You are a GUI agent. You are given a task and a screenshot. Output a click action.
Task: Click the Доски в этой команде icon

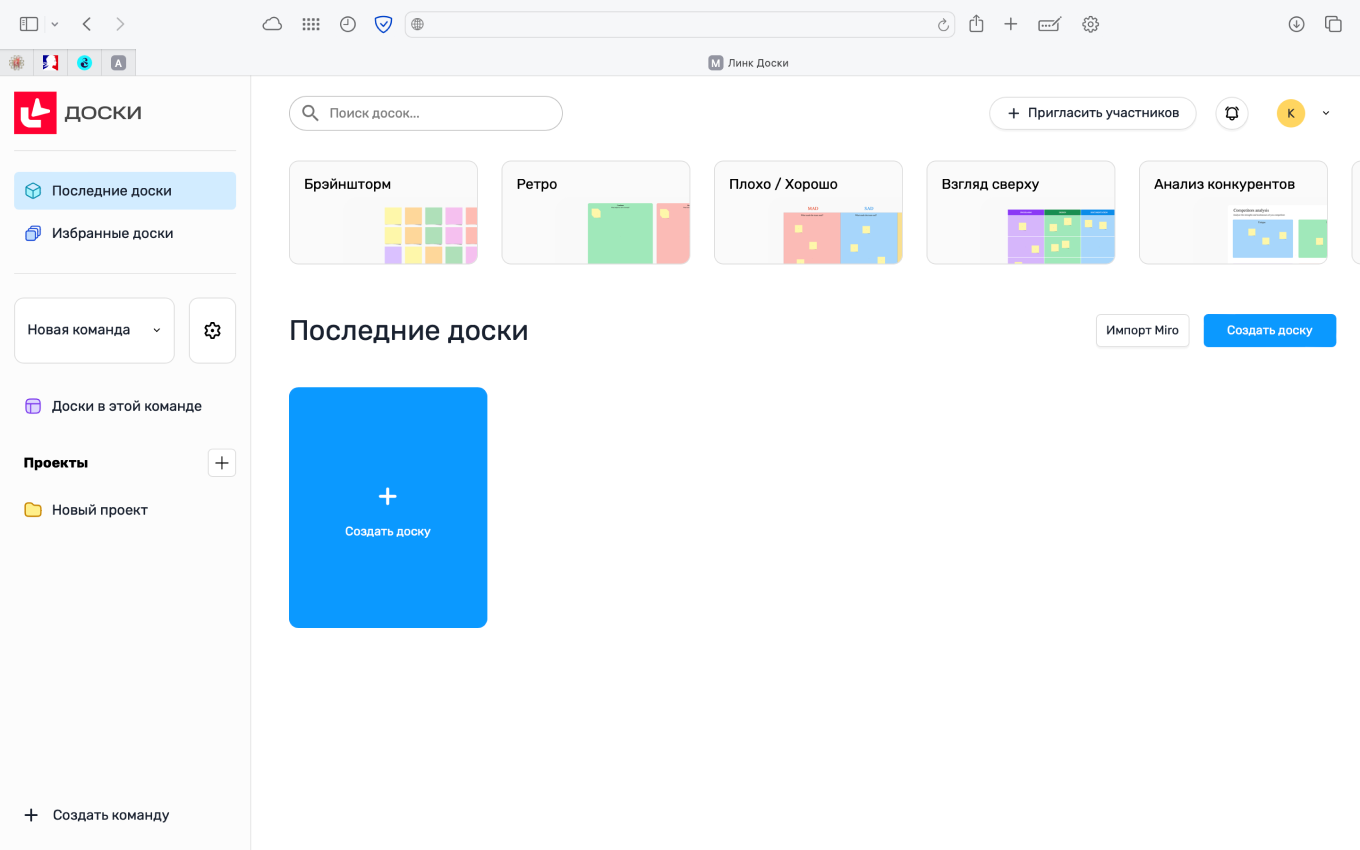click(31, 405)
